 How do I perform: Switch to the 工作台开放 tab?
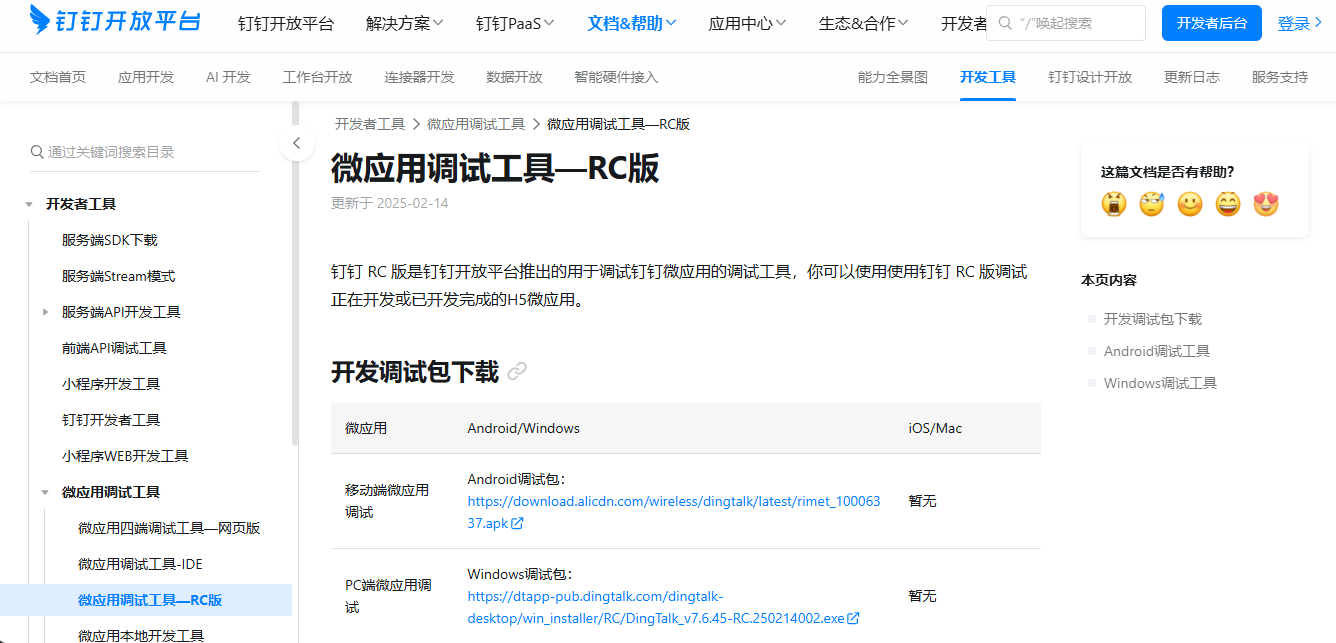(x=318, y=77)
